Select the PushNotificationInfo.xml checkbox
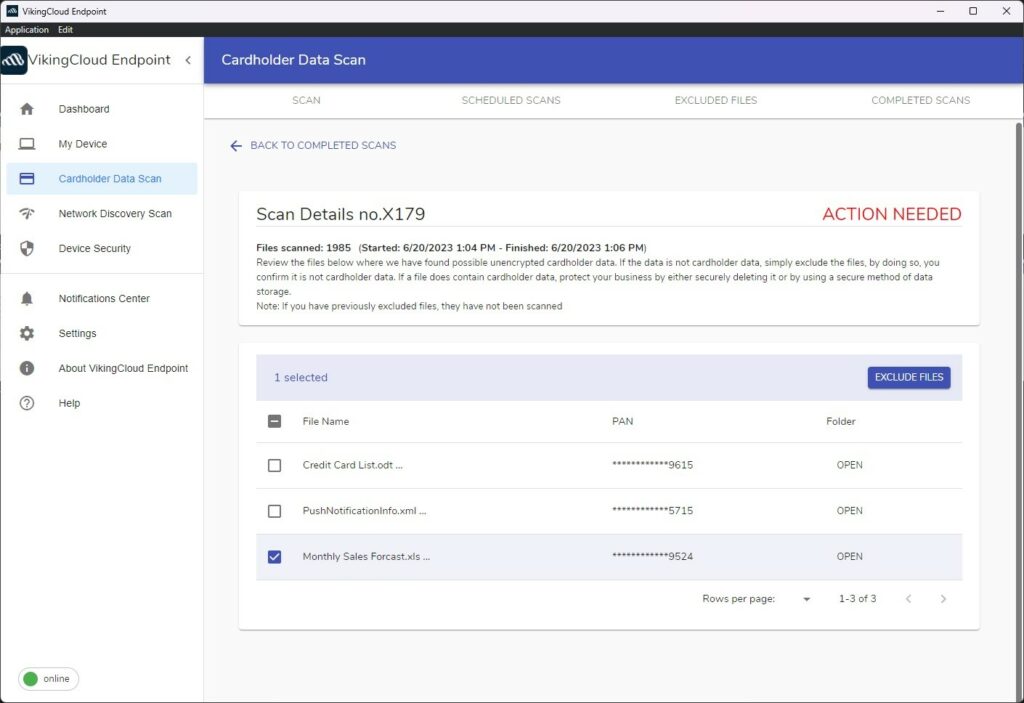Viewport: 1024px width, 703px height. (x=274, y=510)
